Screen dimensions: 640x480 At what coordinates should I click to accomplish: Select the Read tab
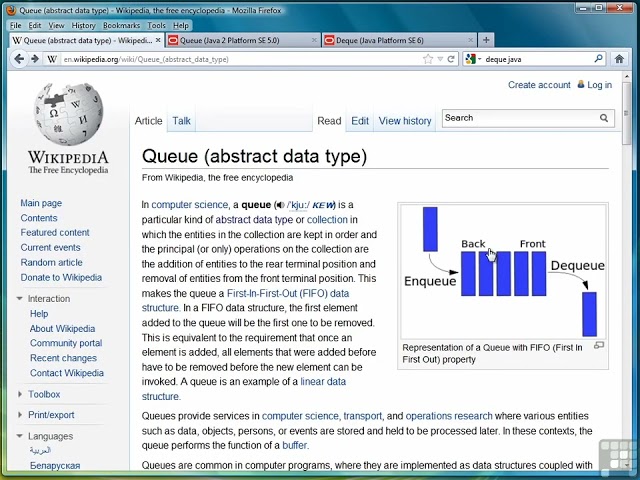329,121
